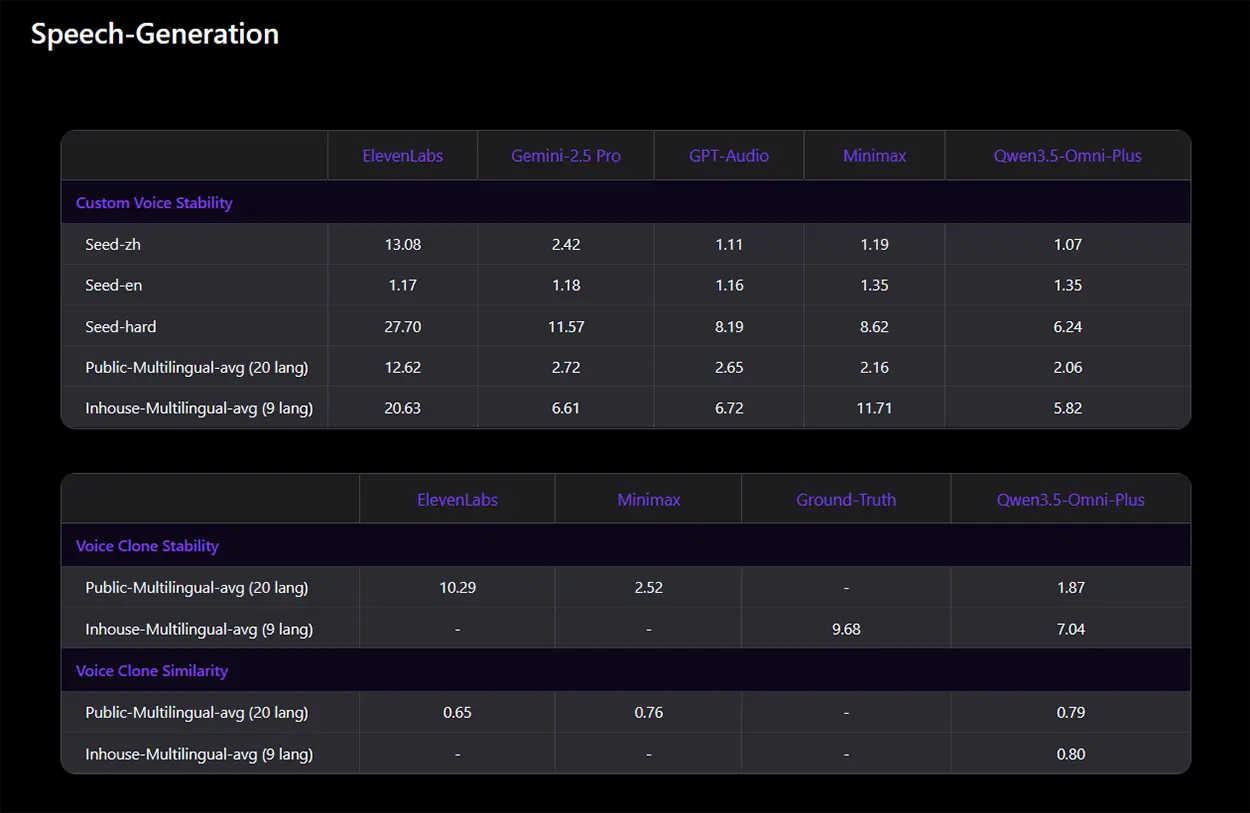The height and width of the screenshot is (813, 1250).
Task: Click the 27.70 Seed-hard value cell
Action: tap(402, 327)
